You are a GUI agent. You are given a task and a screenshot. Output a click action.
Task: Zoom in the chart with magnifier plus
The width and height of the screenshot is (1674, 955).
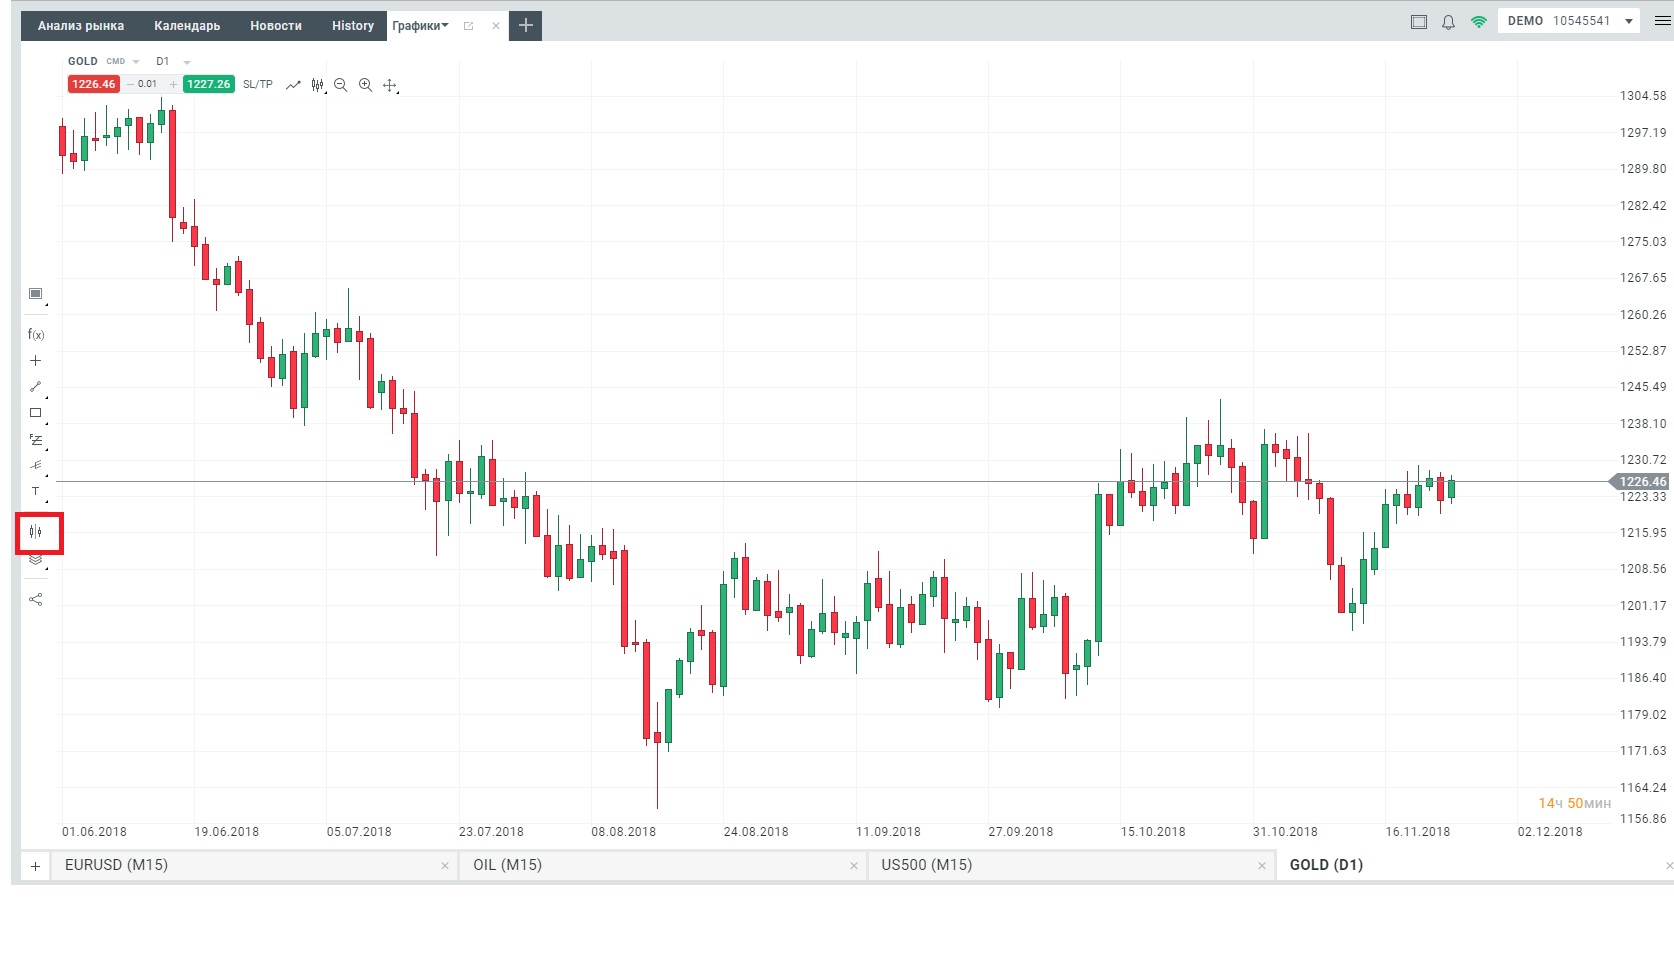pyautogui.click(x=365, y=85)
